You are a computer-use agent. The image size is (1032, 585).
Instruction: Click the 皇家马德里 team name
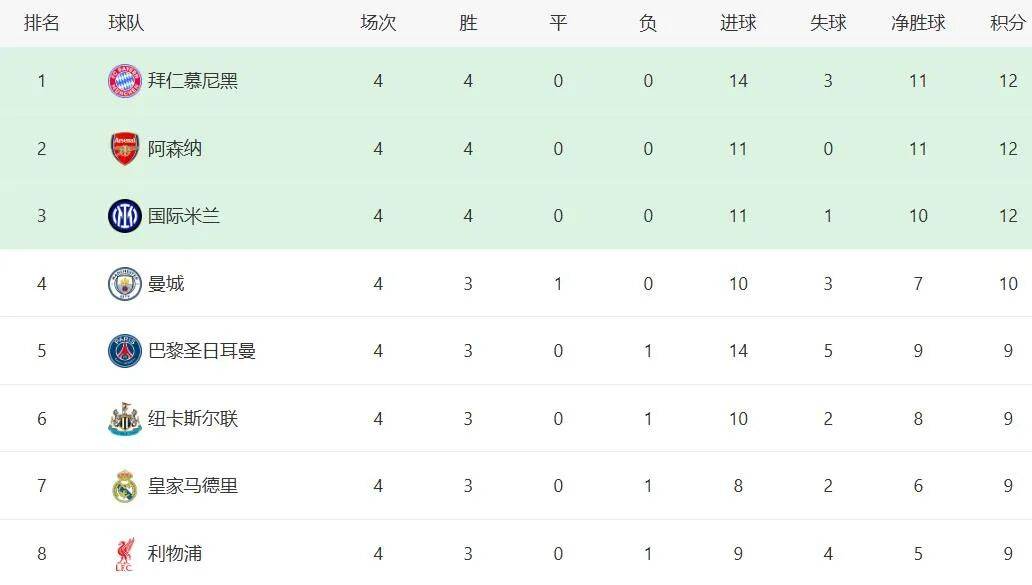point(193,486)
